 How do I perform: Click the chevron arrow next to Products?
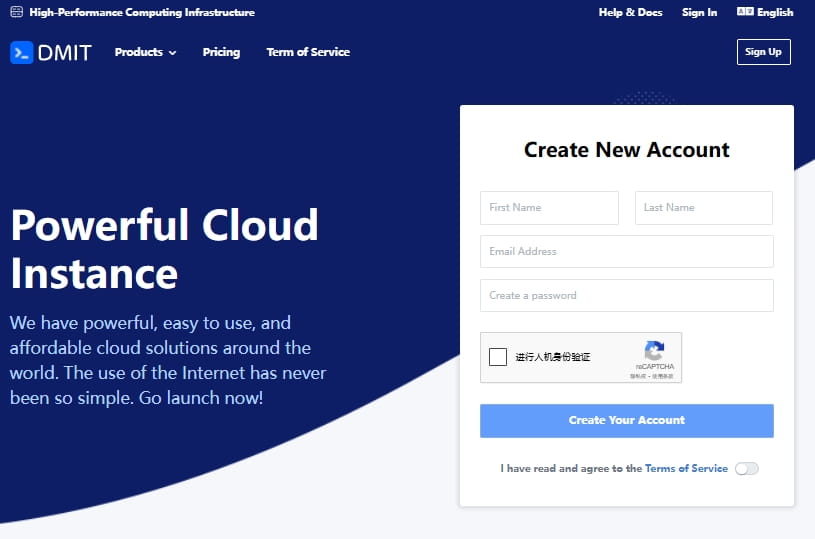click(172, 53)
